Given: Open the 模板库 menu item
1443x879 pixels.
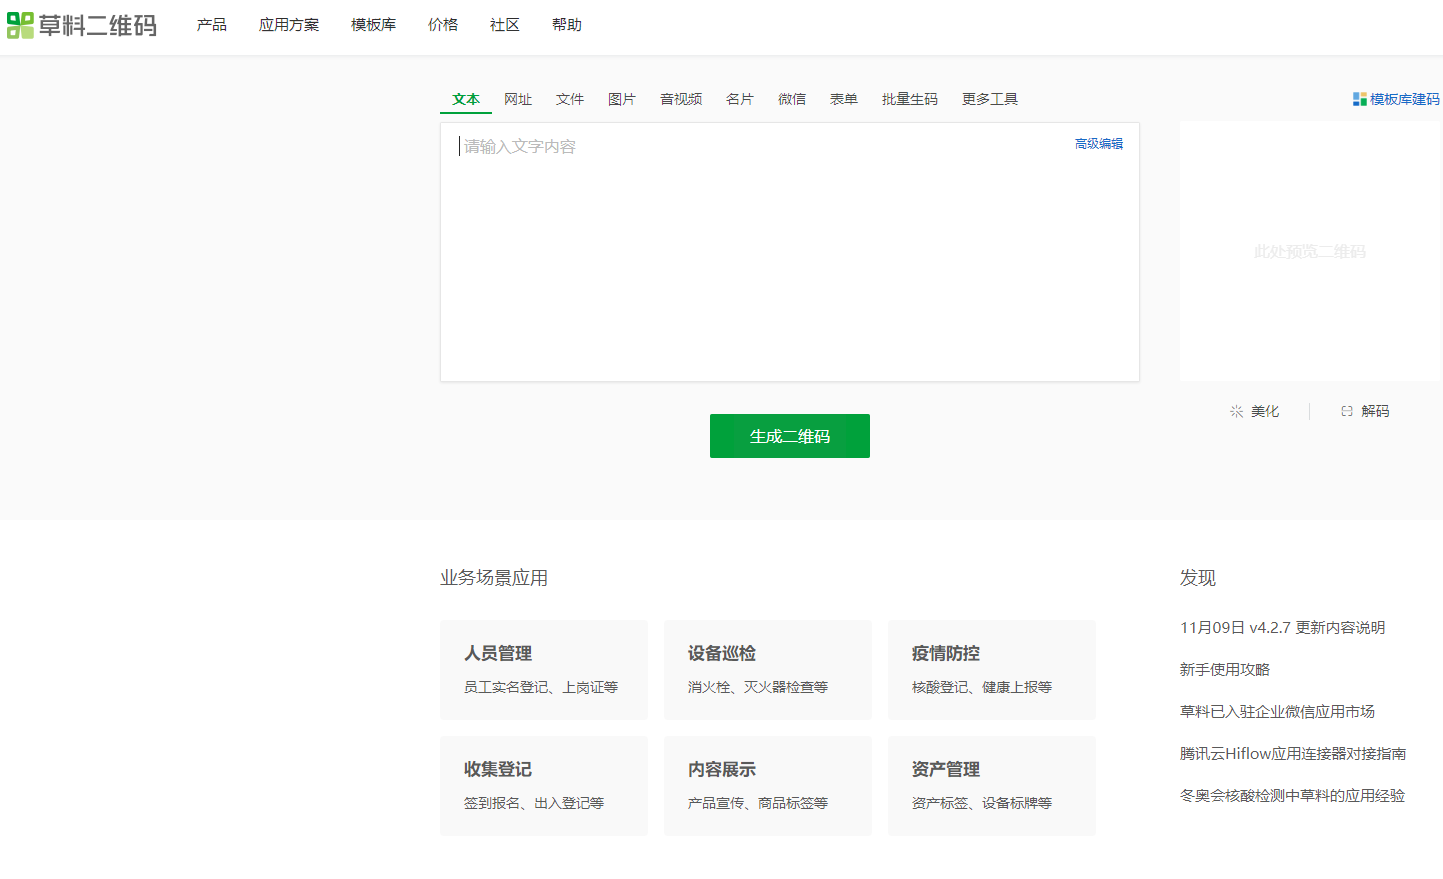Looking at the screenshot, I should coord(373,25).
